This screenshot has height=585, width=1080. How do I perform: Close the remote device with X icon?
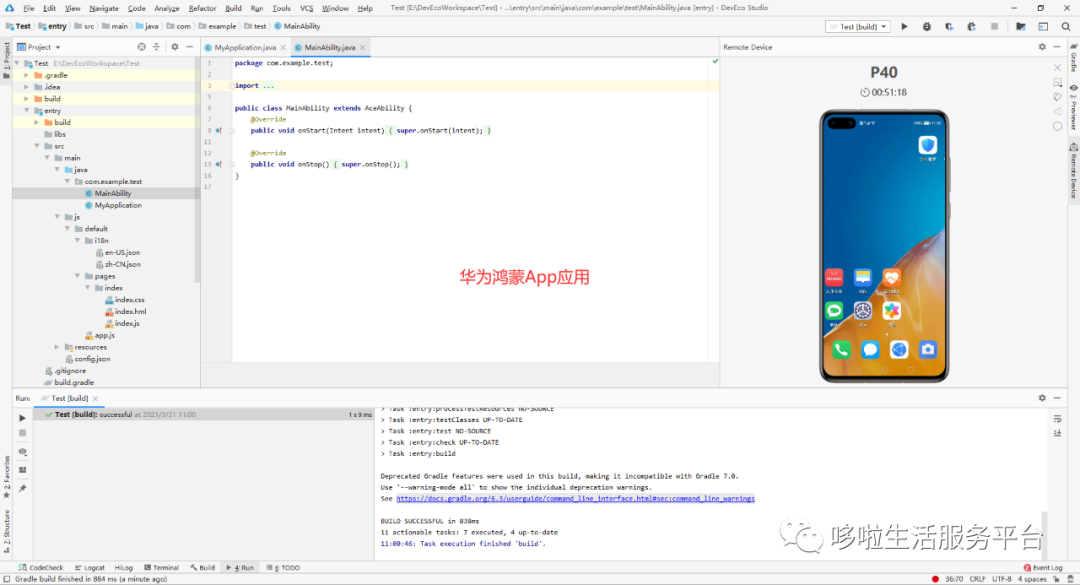tap(1057, 68)
